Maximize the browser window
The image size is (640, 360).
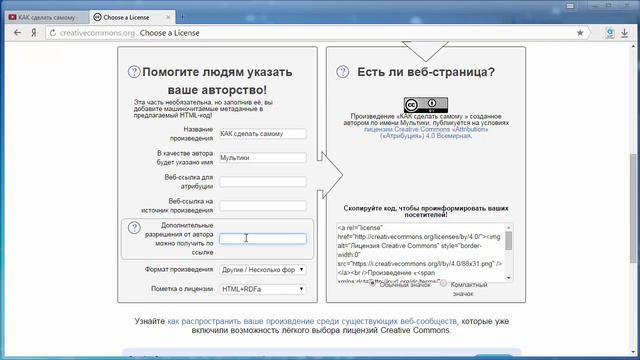(609, 5)
